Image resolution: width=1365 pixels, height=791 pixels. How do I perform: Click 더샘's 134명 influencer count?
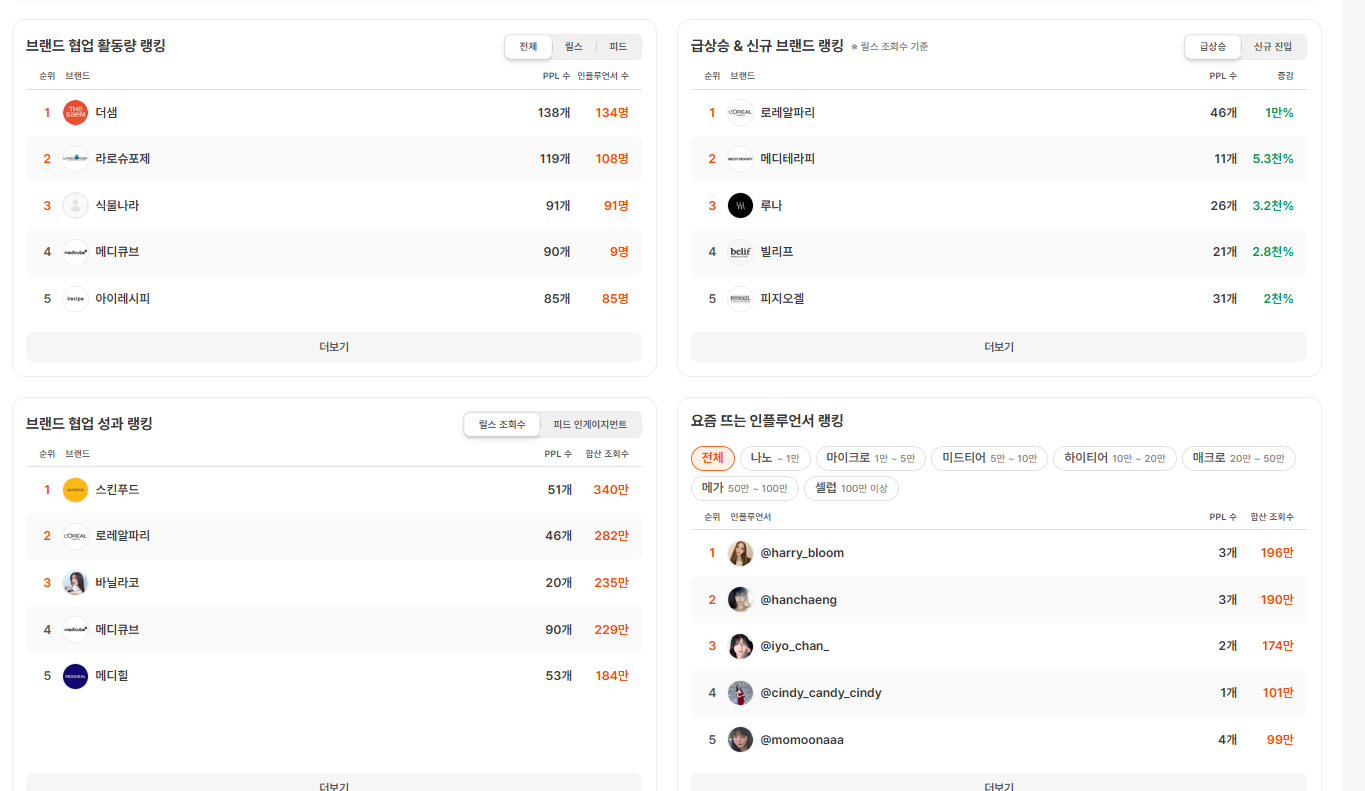pos(612,113)
